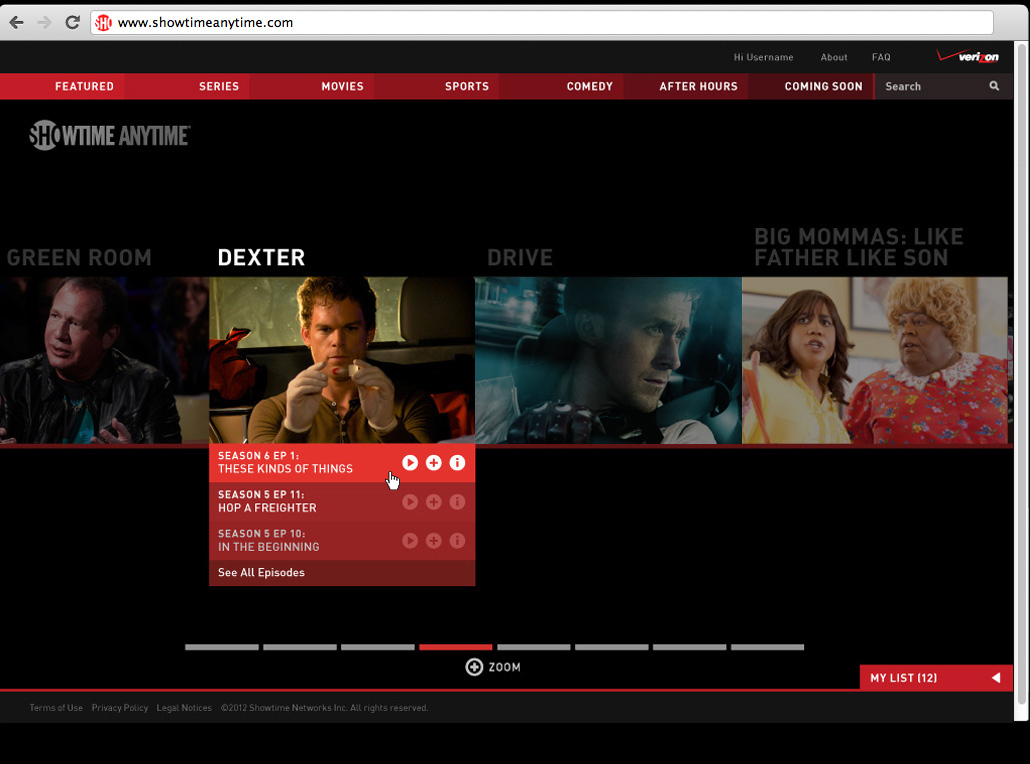Select the Comedy tab

pyautogui.click(x=589, y=86)
